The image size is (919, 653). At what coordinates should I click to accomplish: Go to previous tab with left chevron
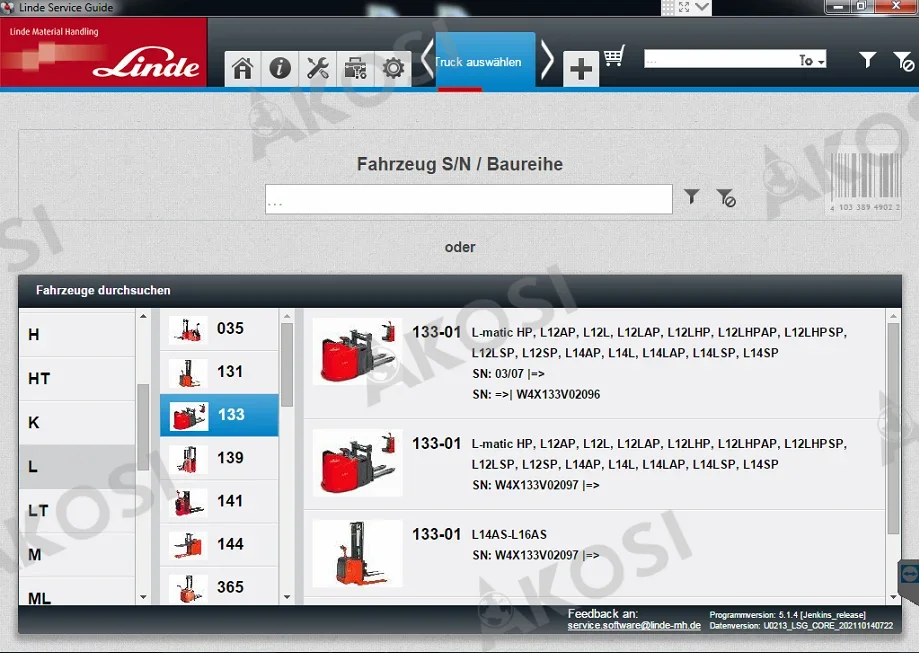click(427, 59)
